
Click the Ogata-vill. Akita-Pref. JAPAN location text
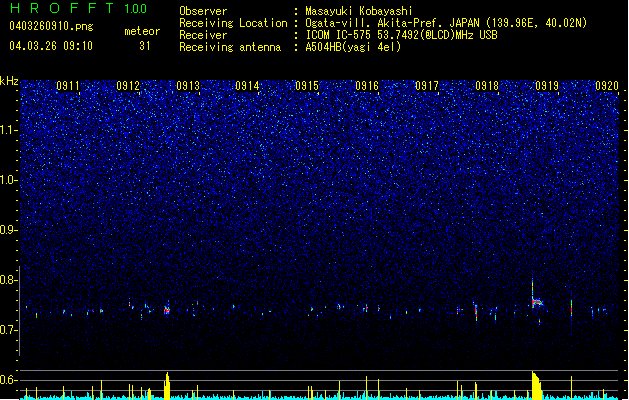pyautogui.click(x=393, y=23)
